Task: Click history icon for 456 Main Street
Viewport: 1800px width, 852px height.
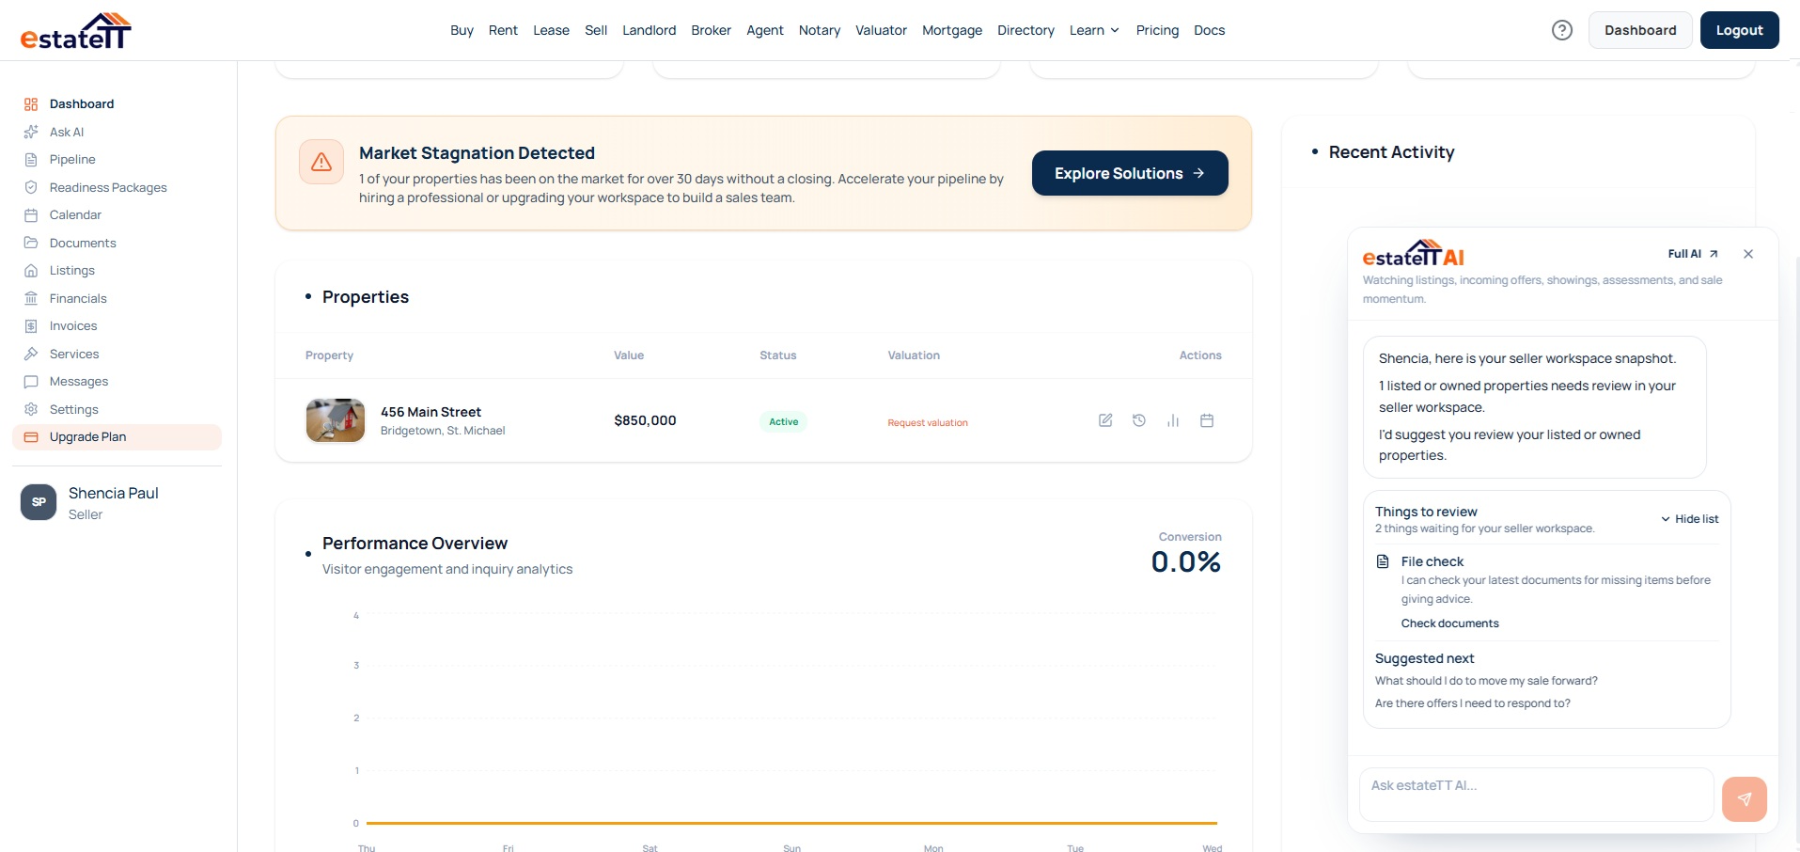Action: pyautogui.click(x=1139, y=421)
